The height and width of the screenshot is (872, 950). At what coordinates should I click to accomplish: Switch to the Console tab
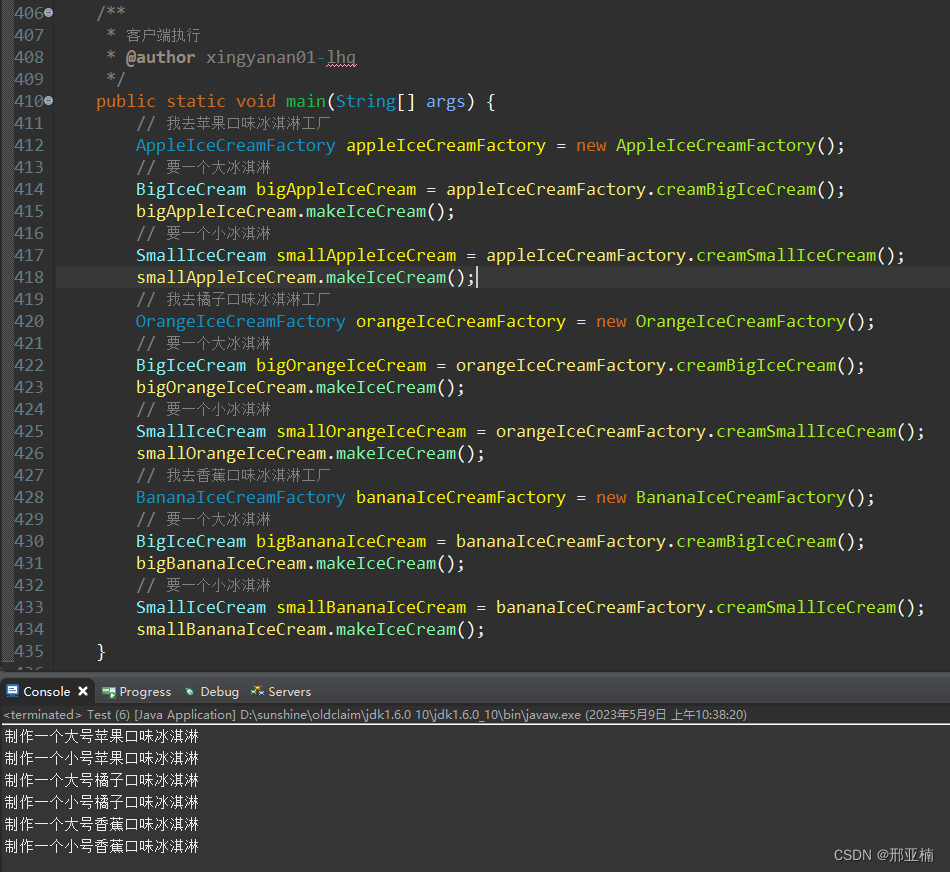(47, 691)
